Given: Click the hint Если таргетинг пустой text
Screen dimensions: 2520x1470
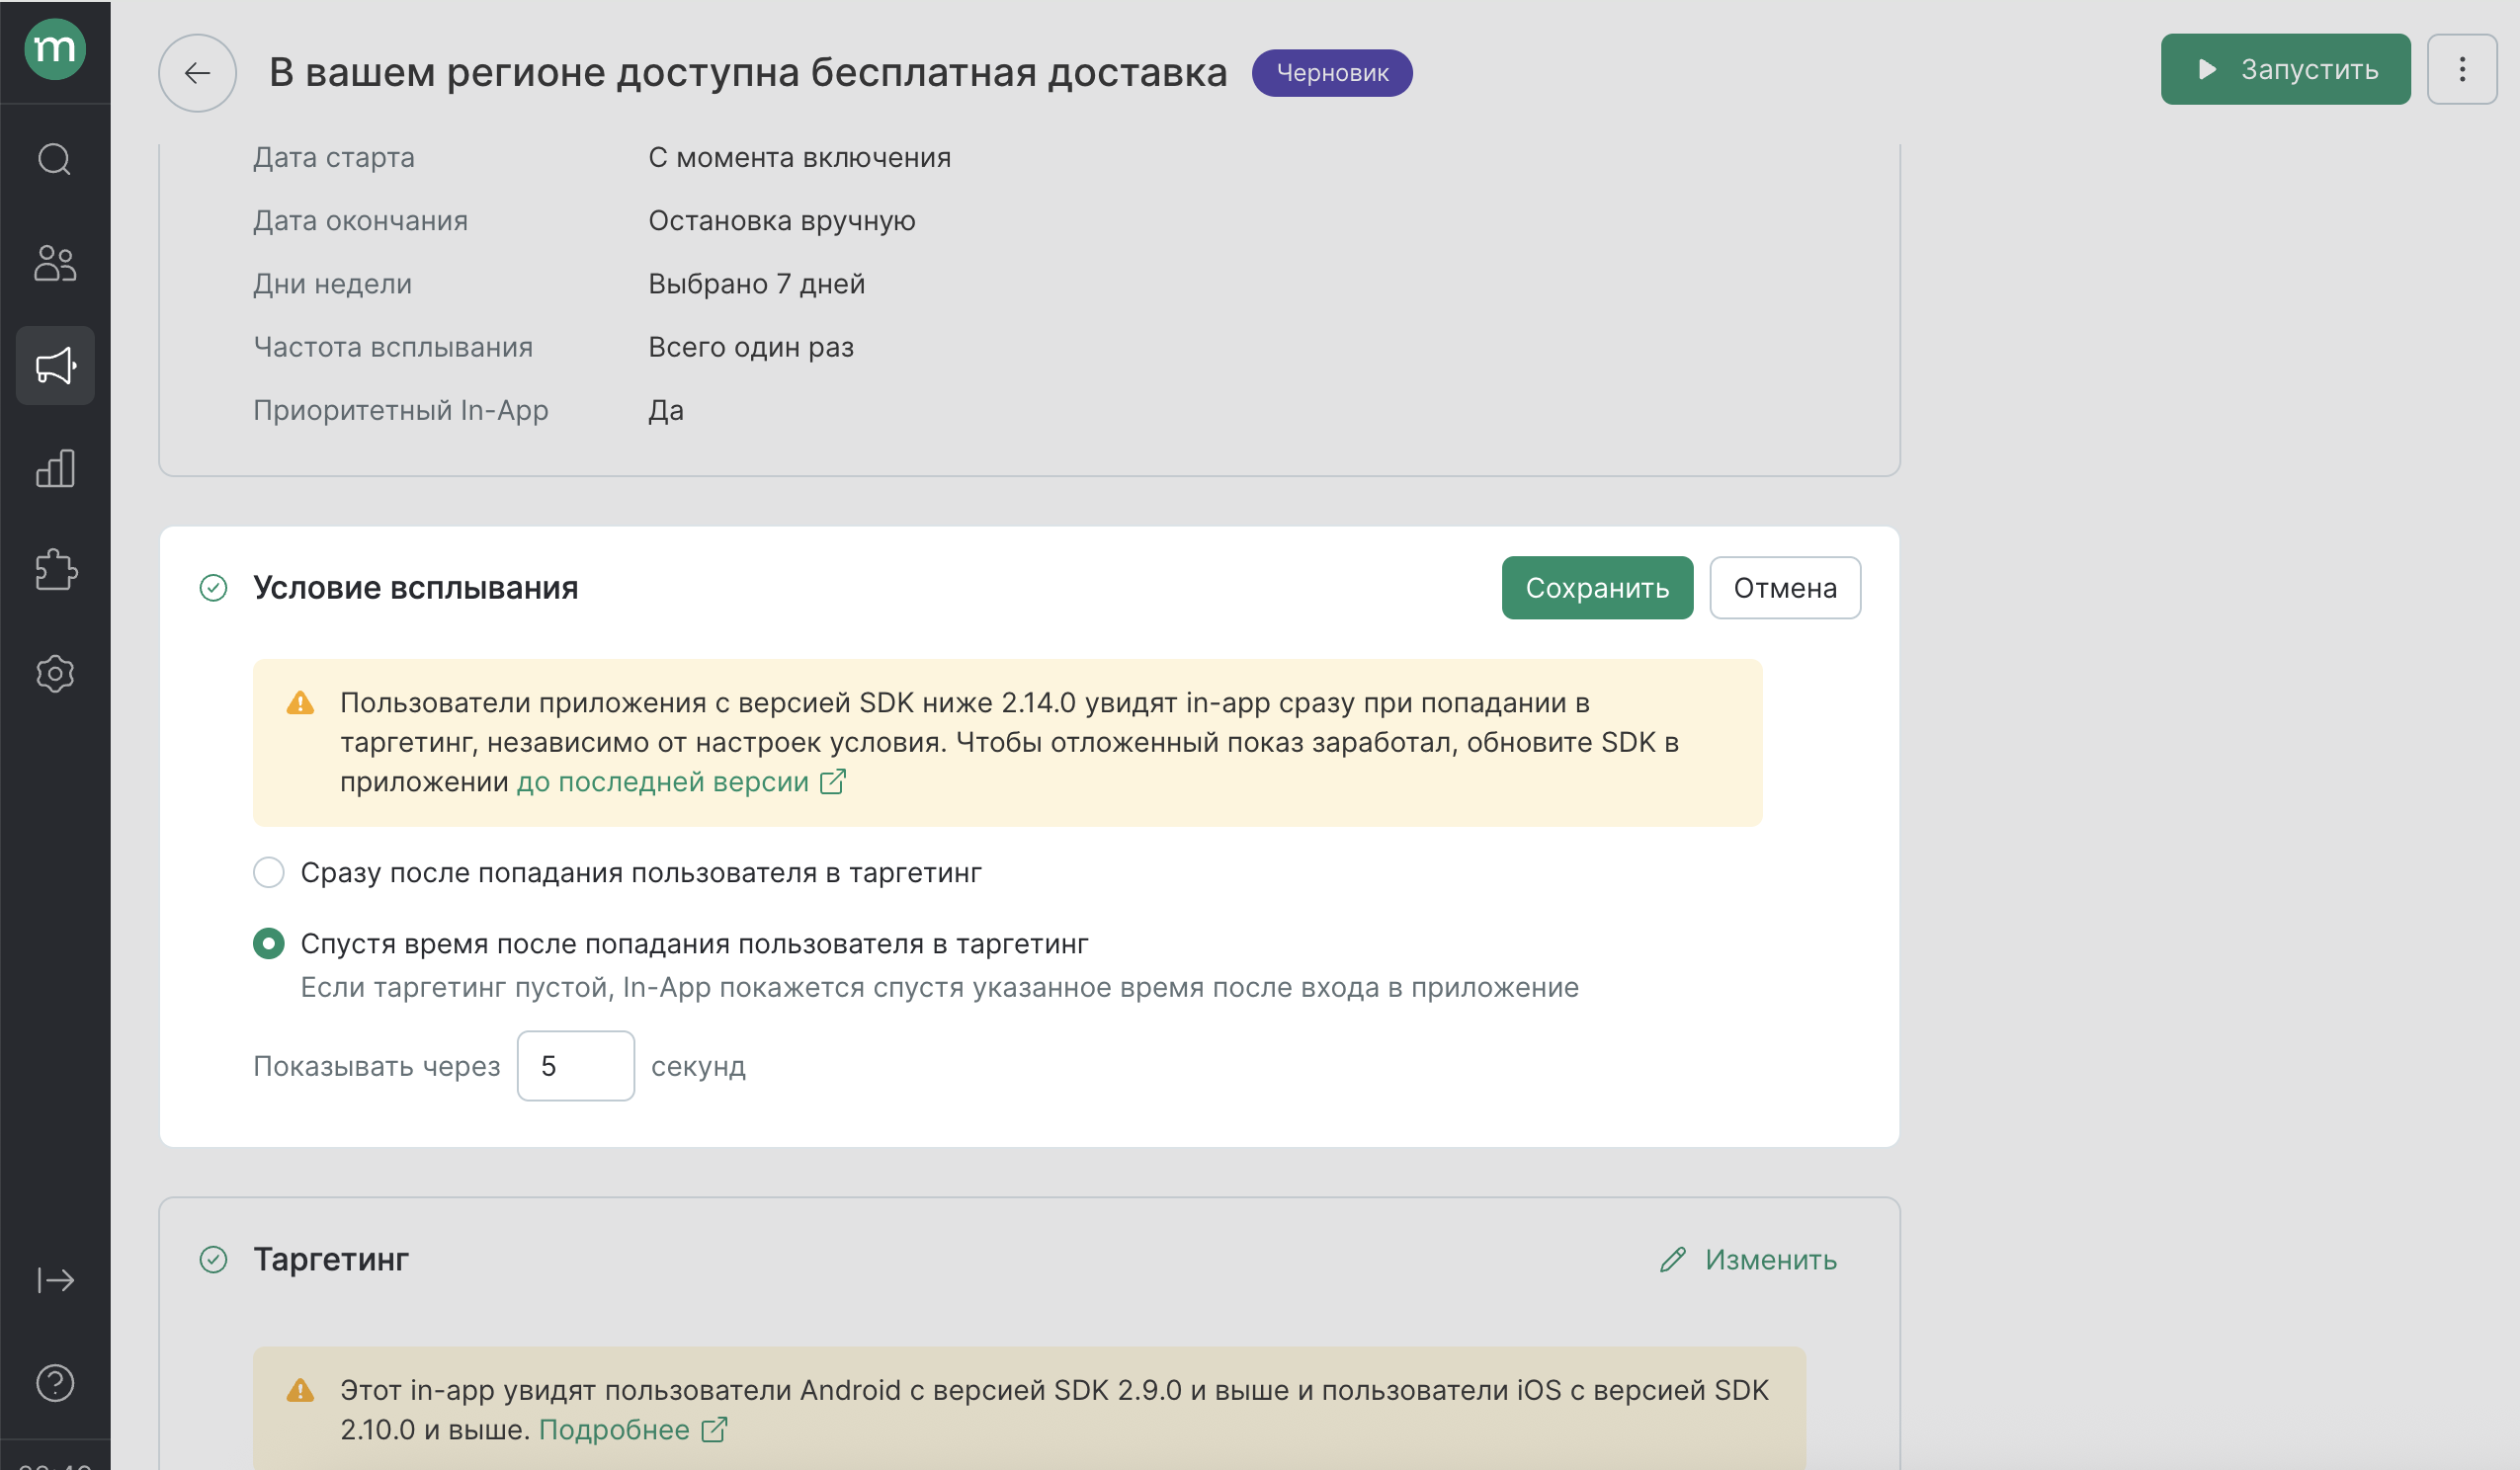Looking at the screenshot, I should coord(940,988).
